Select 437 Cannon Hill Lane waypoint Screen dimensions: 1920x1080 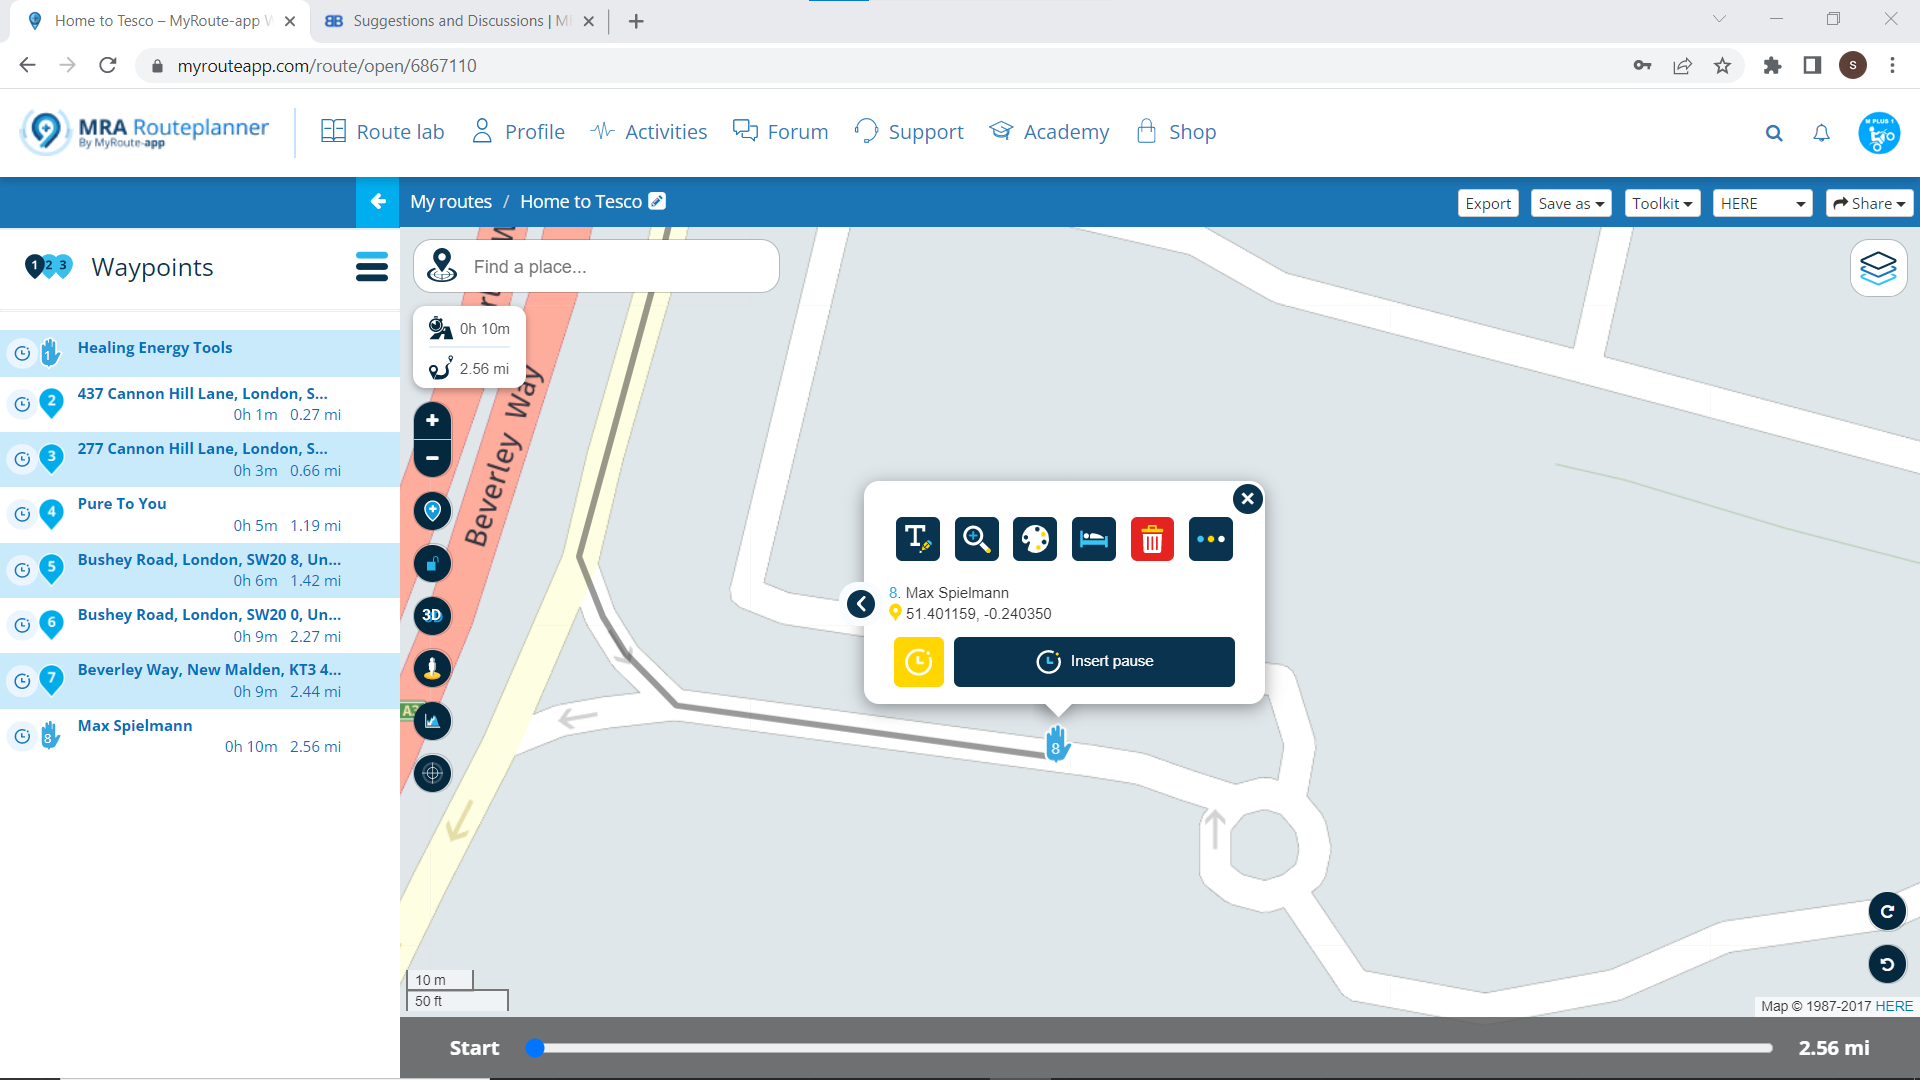[x=200, y=404]
